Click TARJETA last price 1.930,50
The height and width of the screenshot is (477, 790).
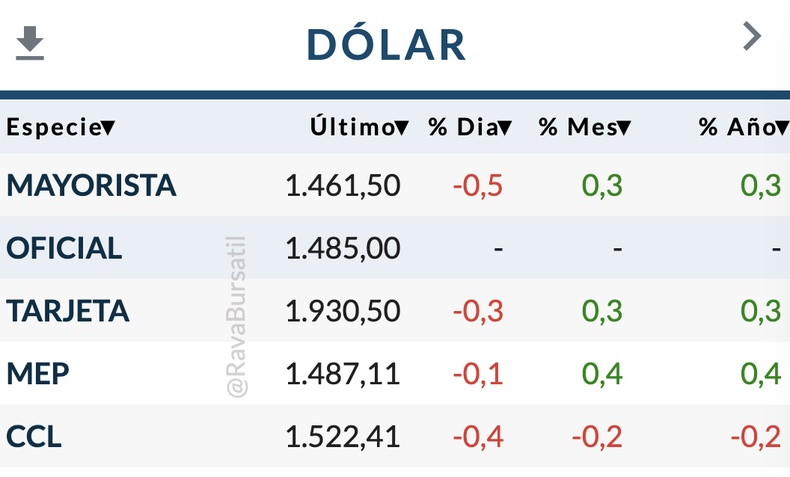[342, 310]
